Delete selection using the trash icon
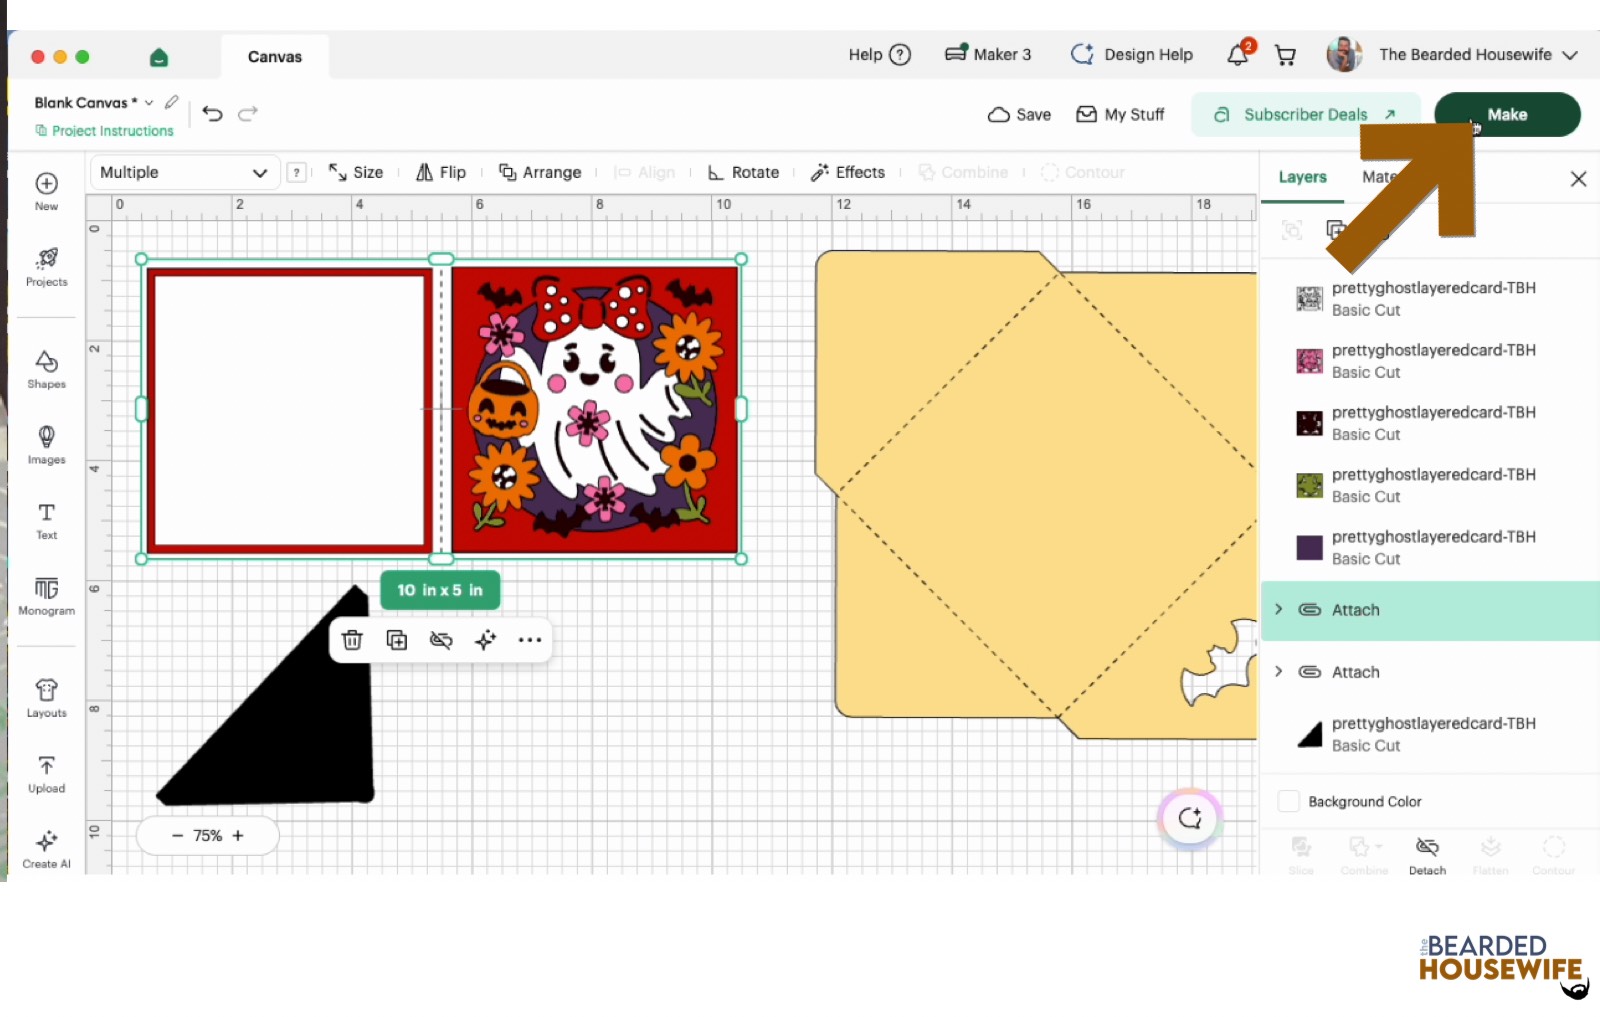Image resolution: width=1600 pixels, height=1017 pixels. 352,640
